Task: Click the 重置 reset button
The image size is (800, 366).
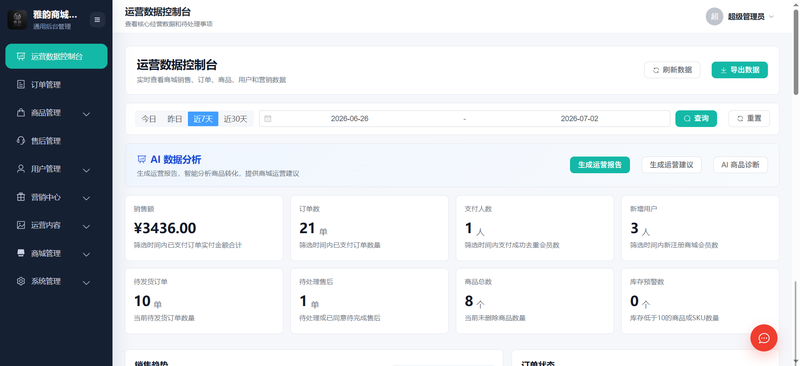Action: tap(749, 118)
